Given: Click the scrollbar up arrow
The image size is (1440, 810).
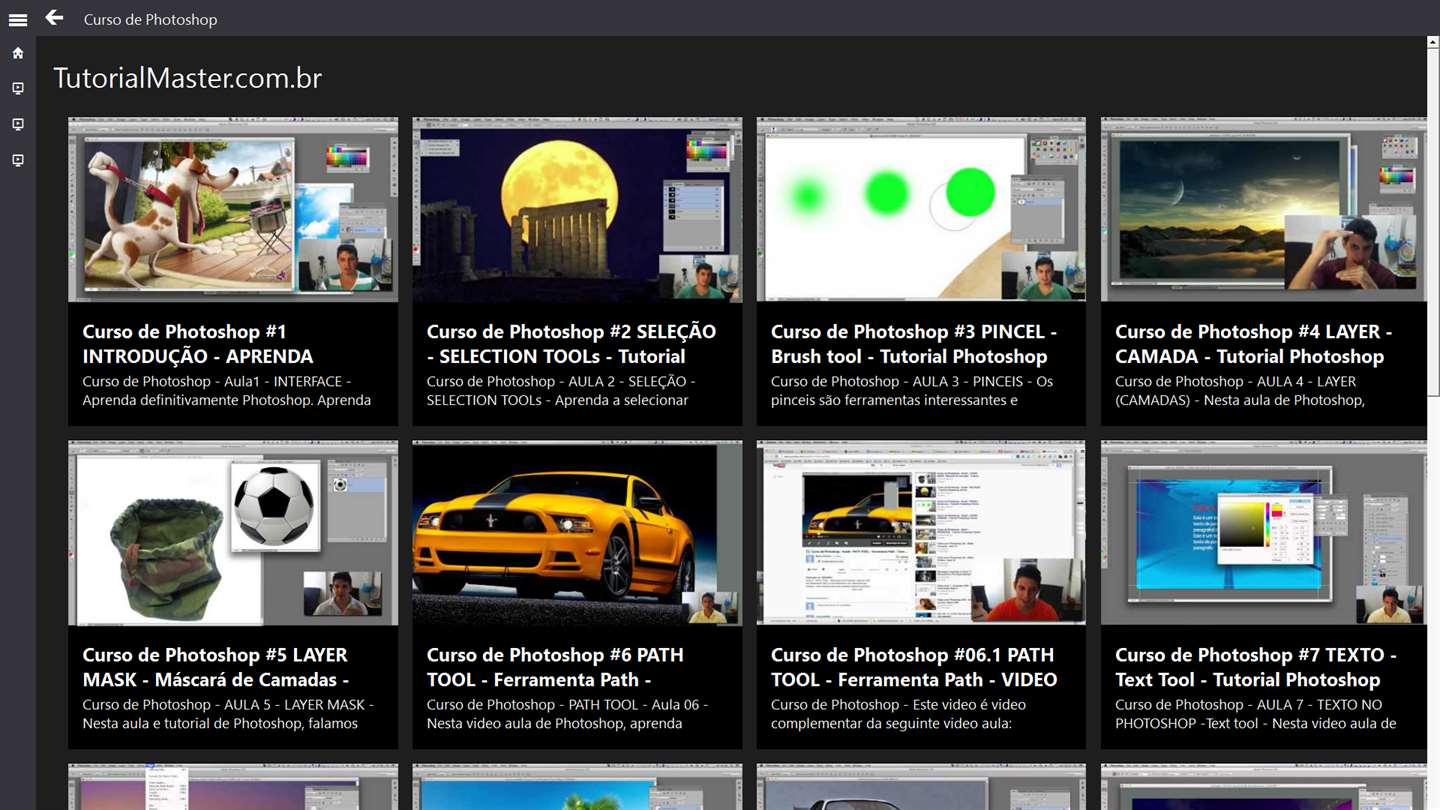Looking at the screenshot, I should [x=1433, y=43].
